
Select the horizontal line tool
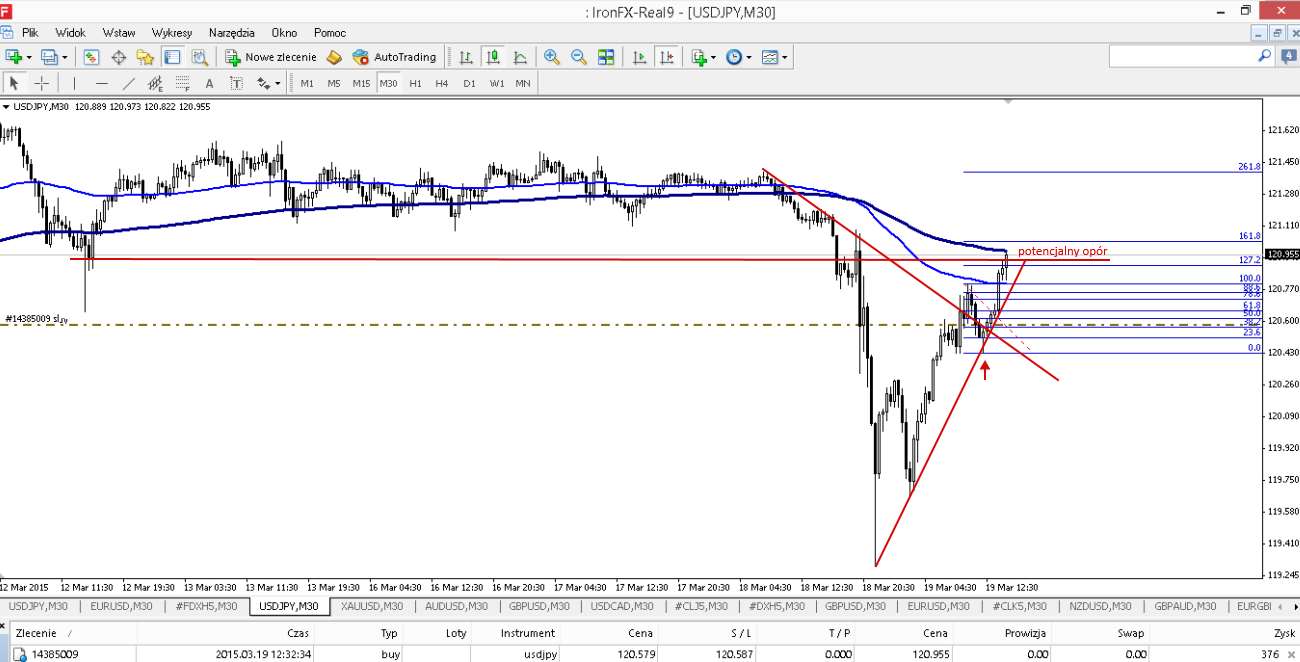click(101, 83)
